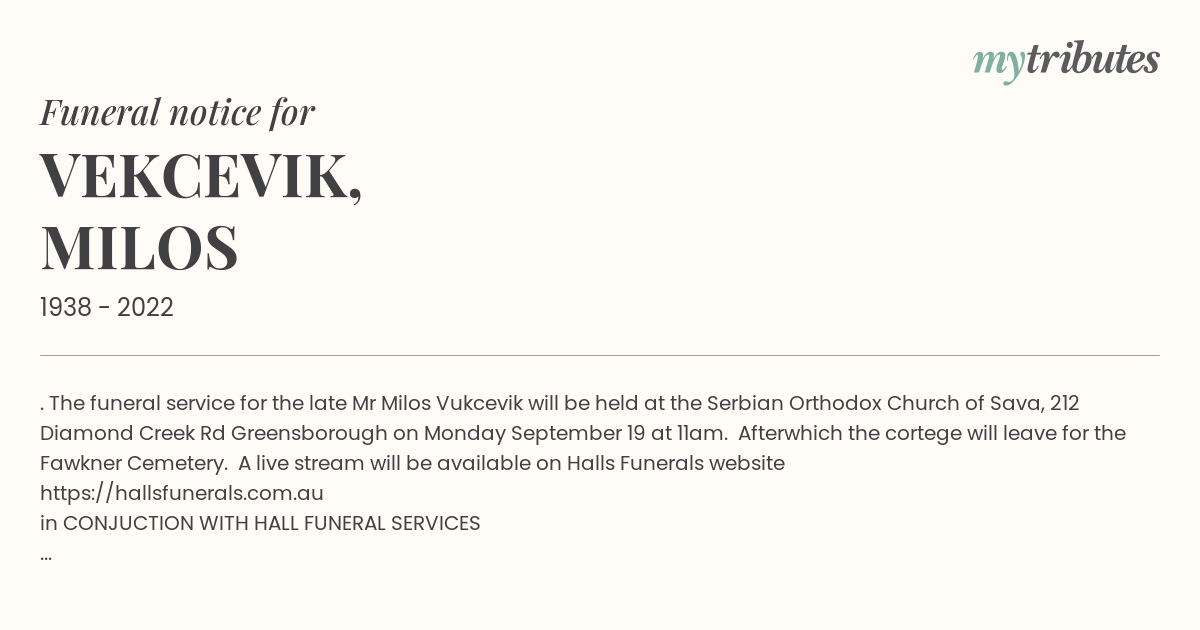Click the horizontal divider line

click(600, 355)
